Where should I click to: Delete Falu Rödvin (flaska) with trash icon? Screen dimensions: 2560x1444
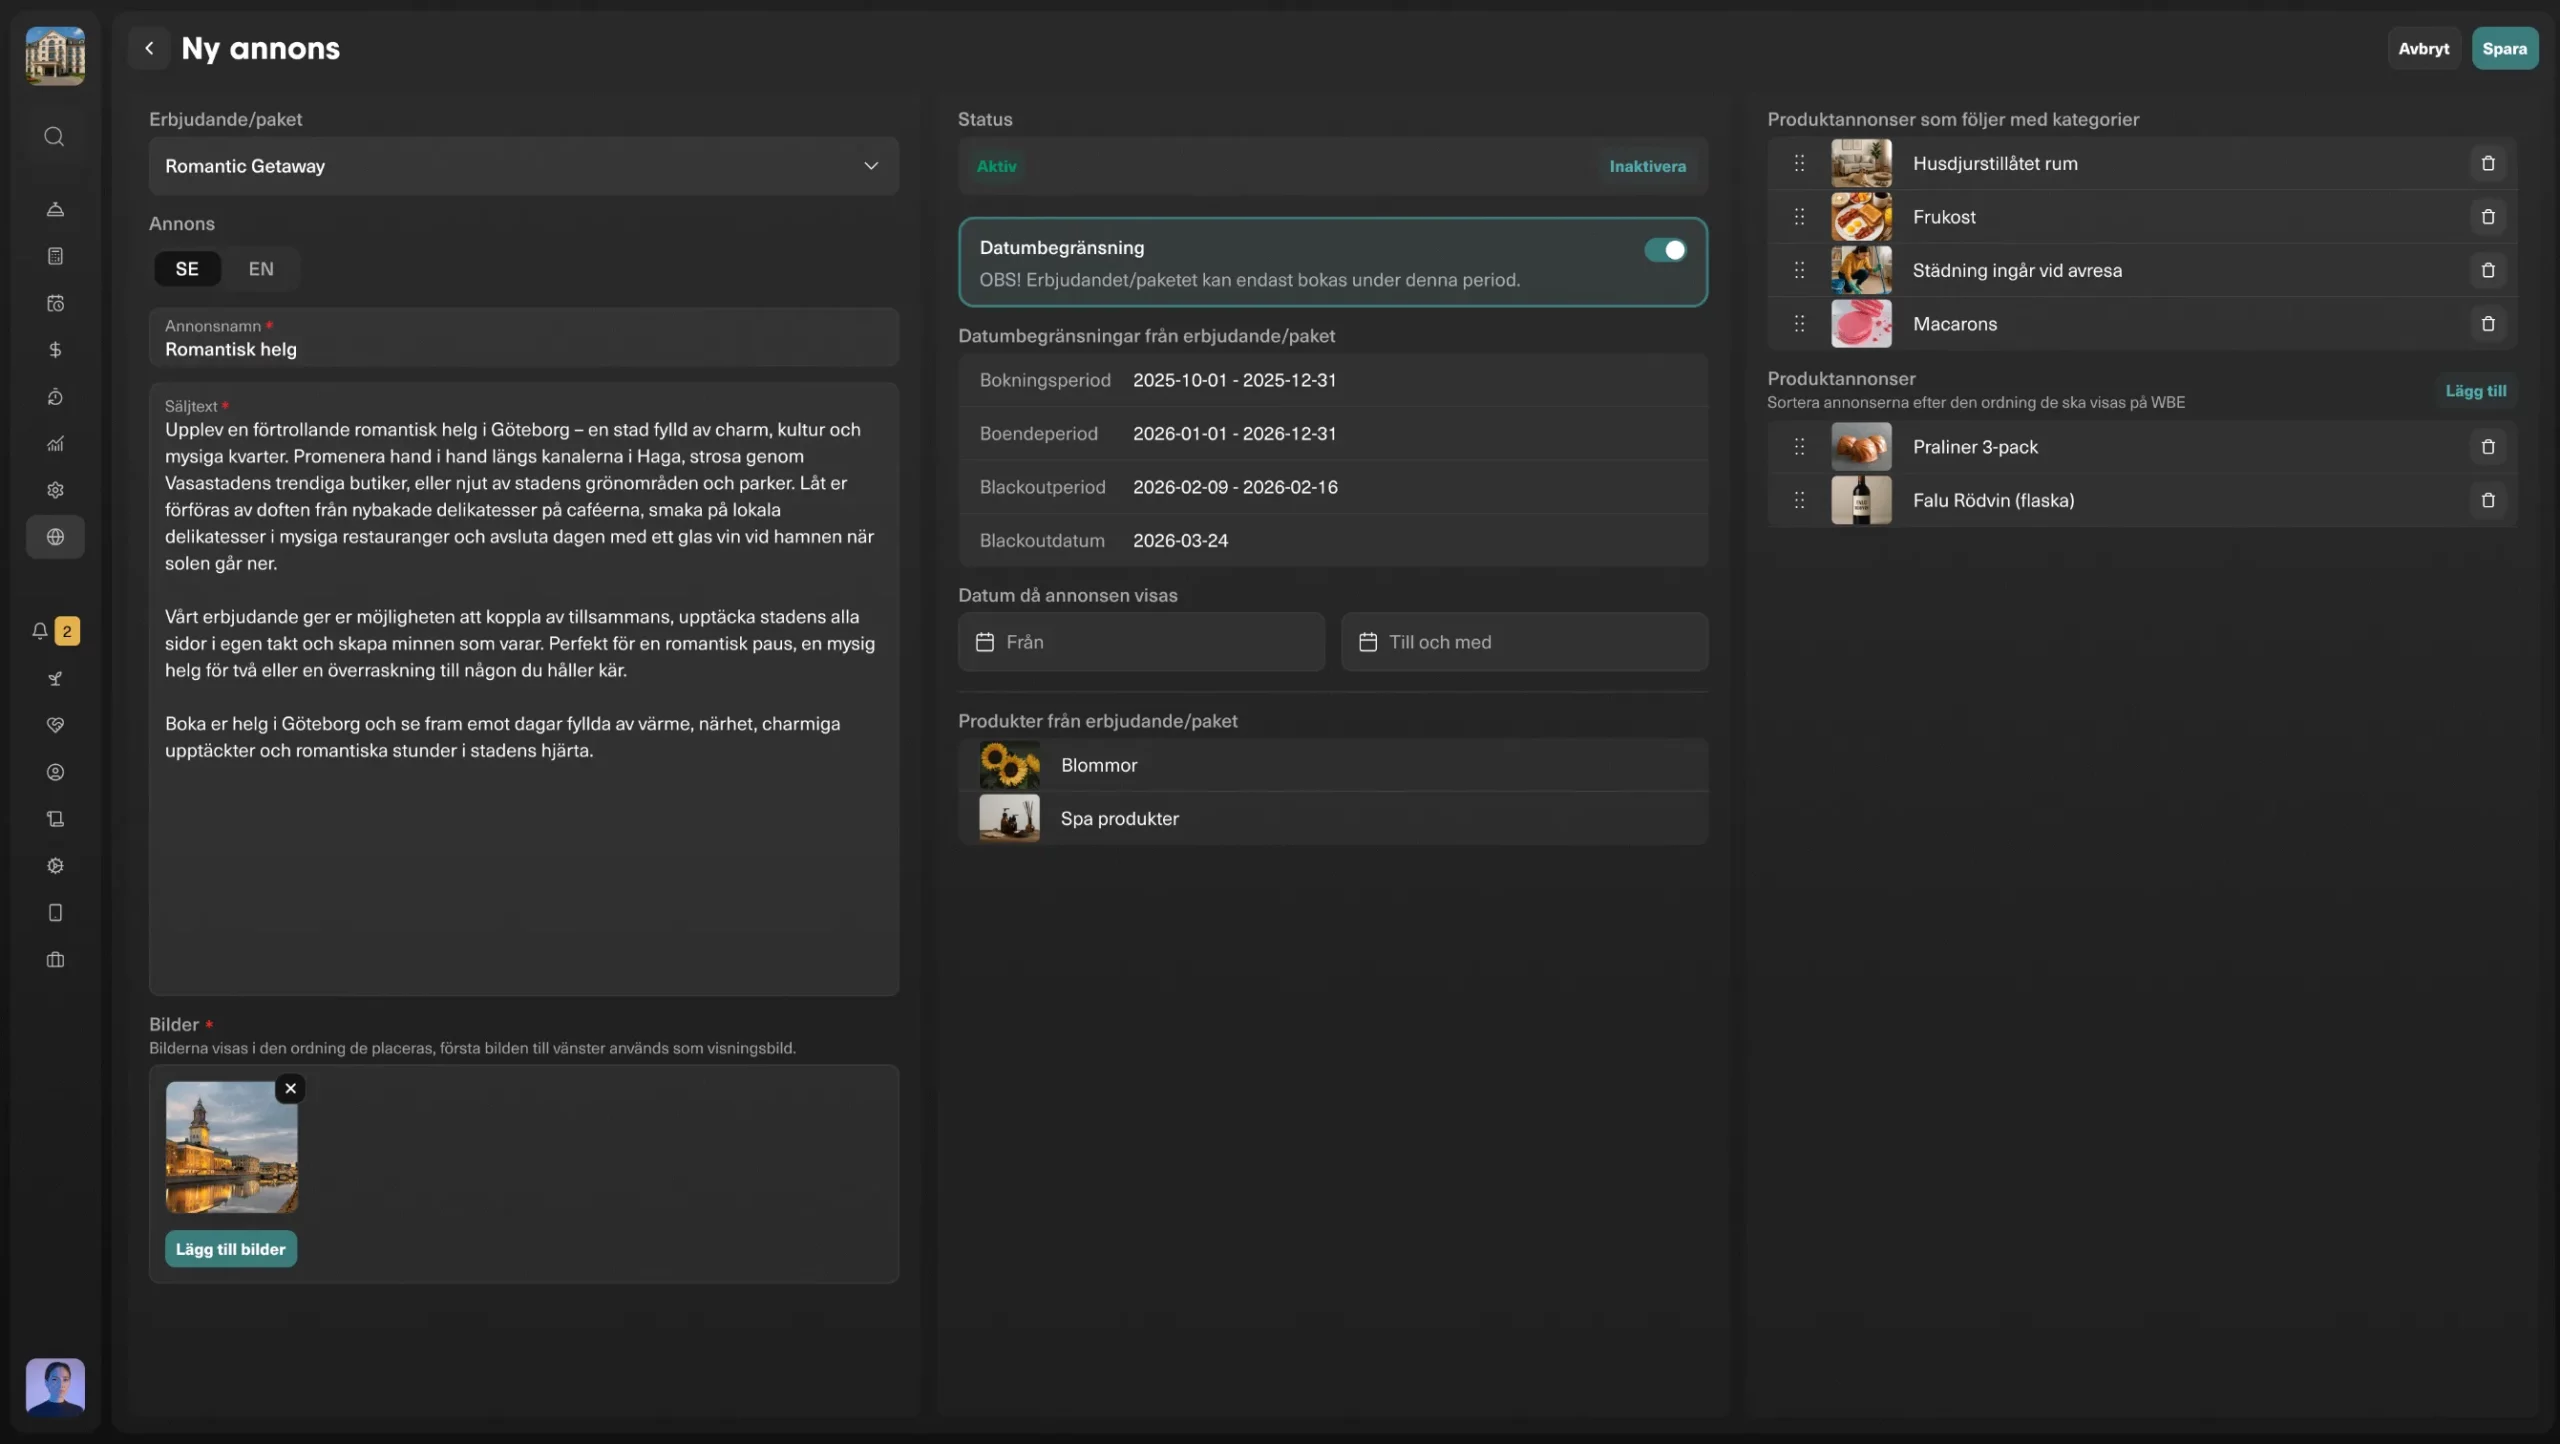coord(2488,500)
